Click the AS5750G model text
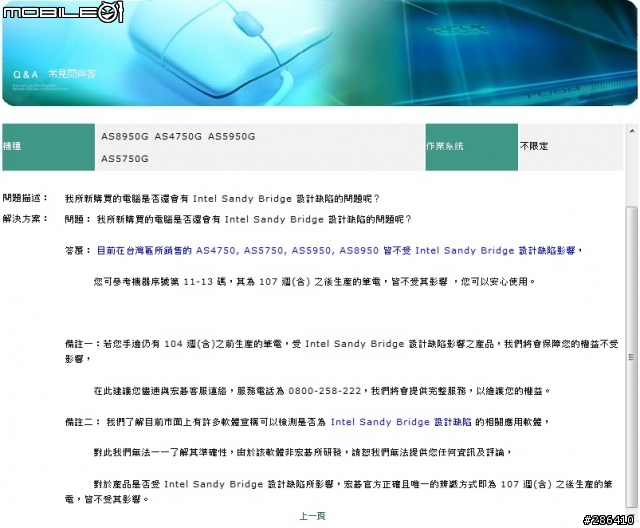This screenshot has height=528, width=640. coord(124,159)
